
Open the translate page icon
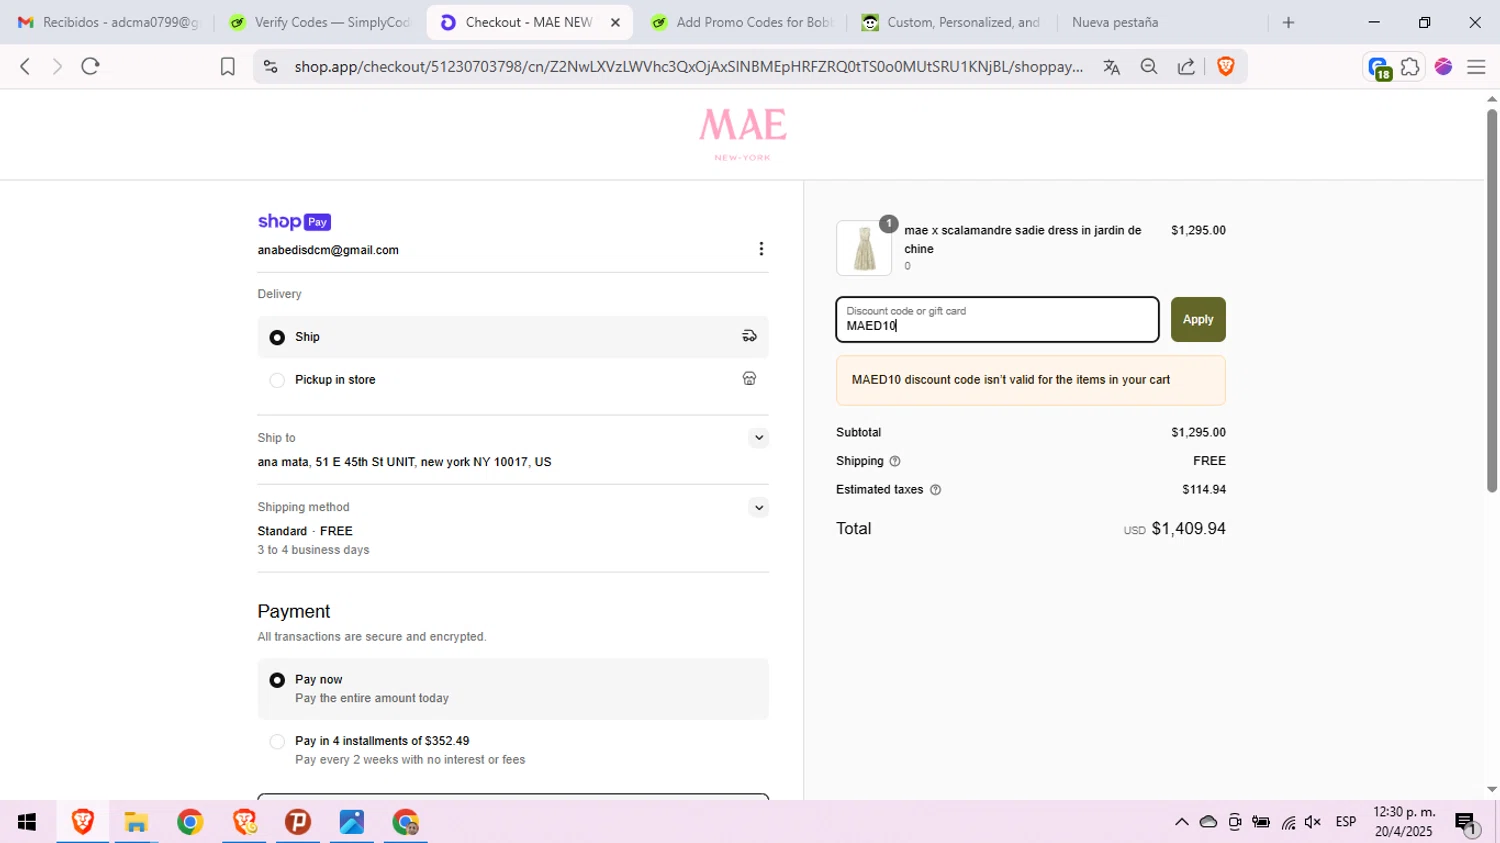[1111, 67]
